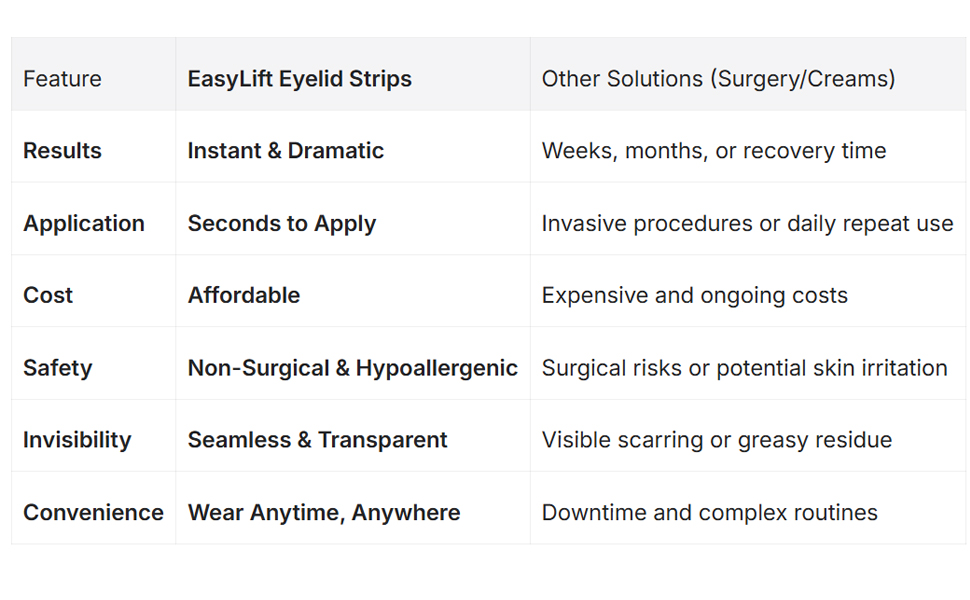
Task: Select the 'Non-Surgical & Hypoallergenic' cell
Action: coord(352,368)
